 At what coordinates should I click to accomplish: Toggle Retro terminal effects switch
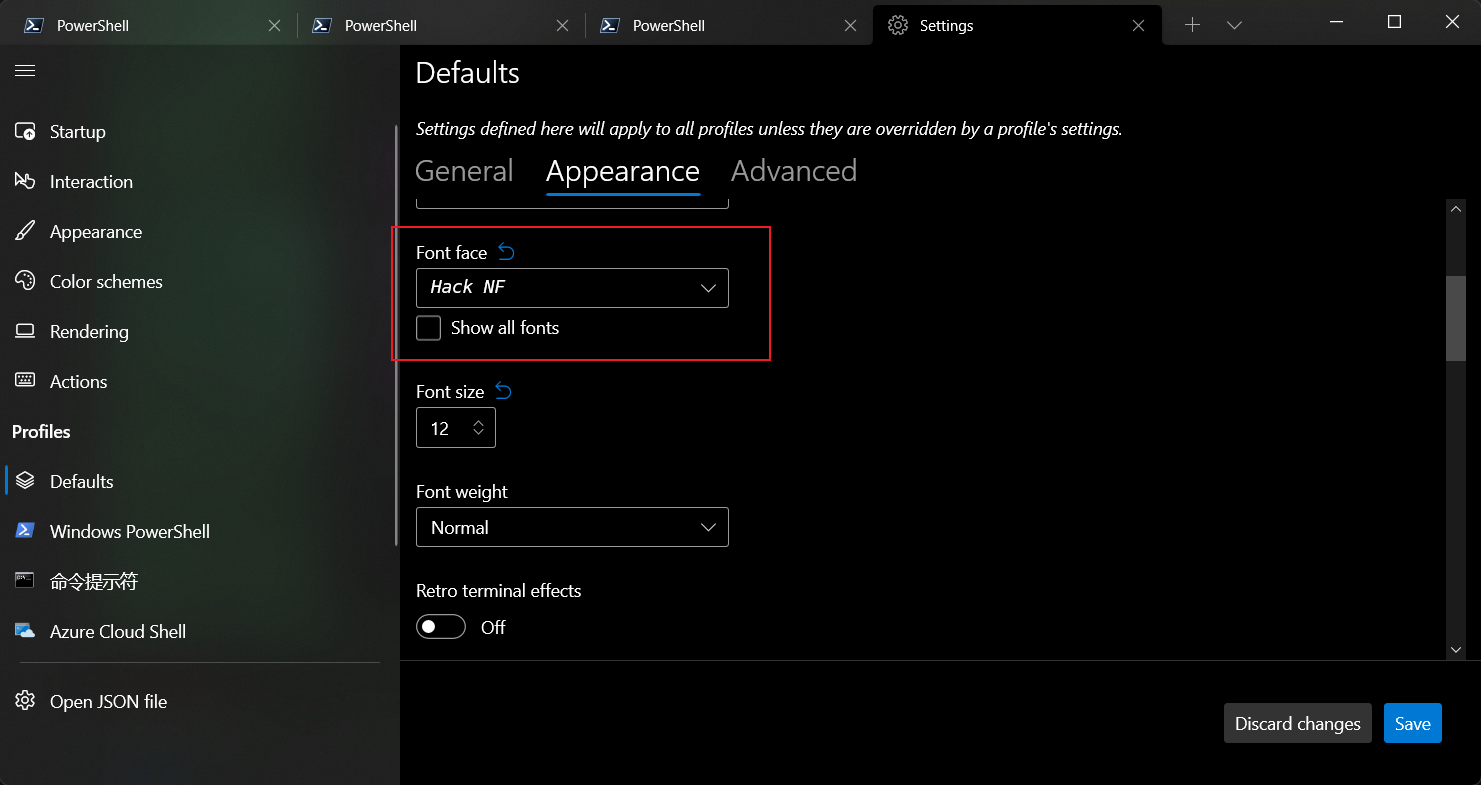pyautogui.click(x=441, y=627)
